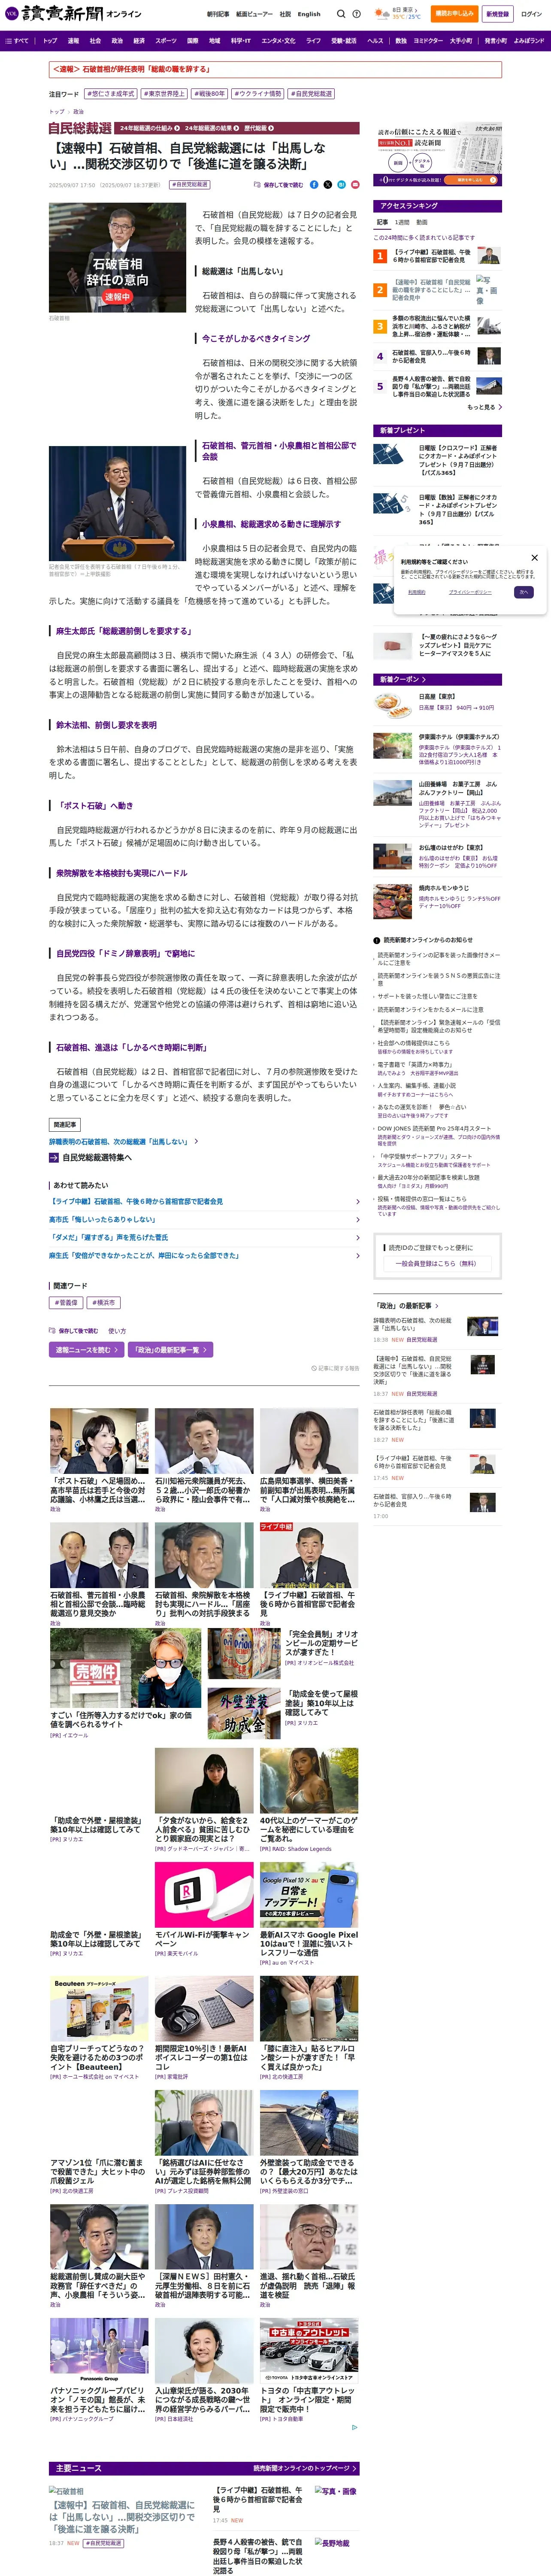Image resolution: width=551 pixels, height=2576 pixels.
Task: Share article on X icon
Action: tap(327, 185)
